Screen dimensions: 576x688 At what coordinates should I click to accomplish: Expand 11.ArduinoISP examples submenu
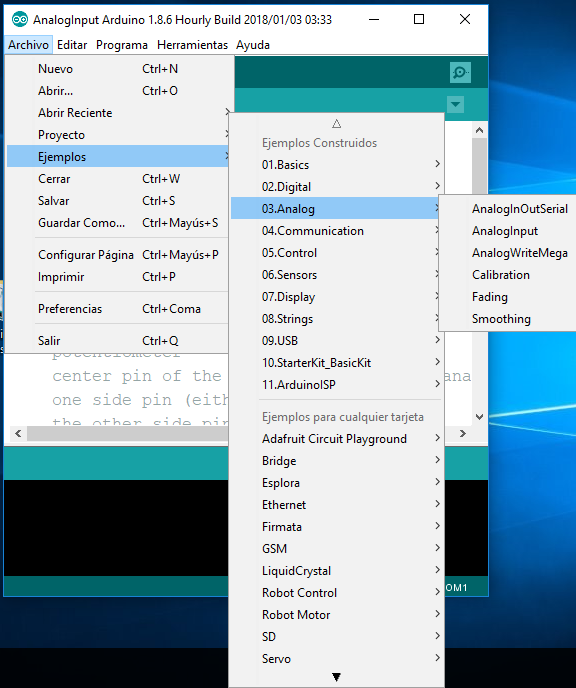[336, 384]
